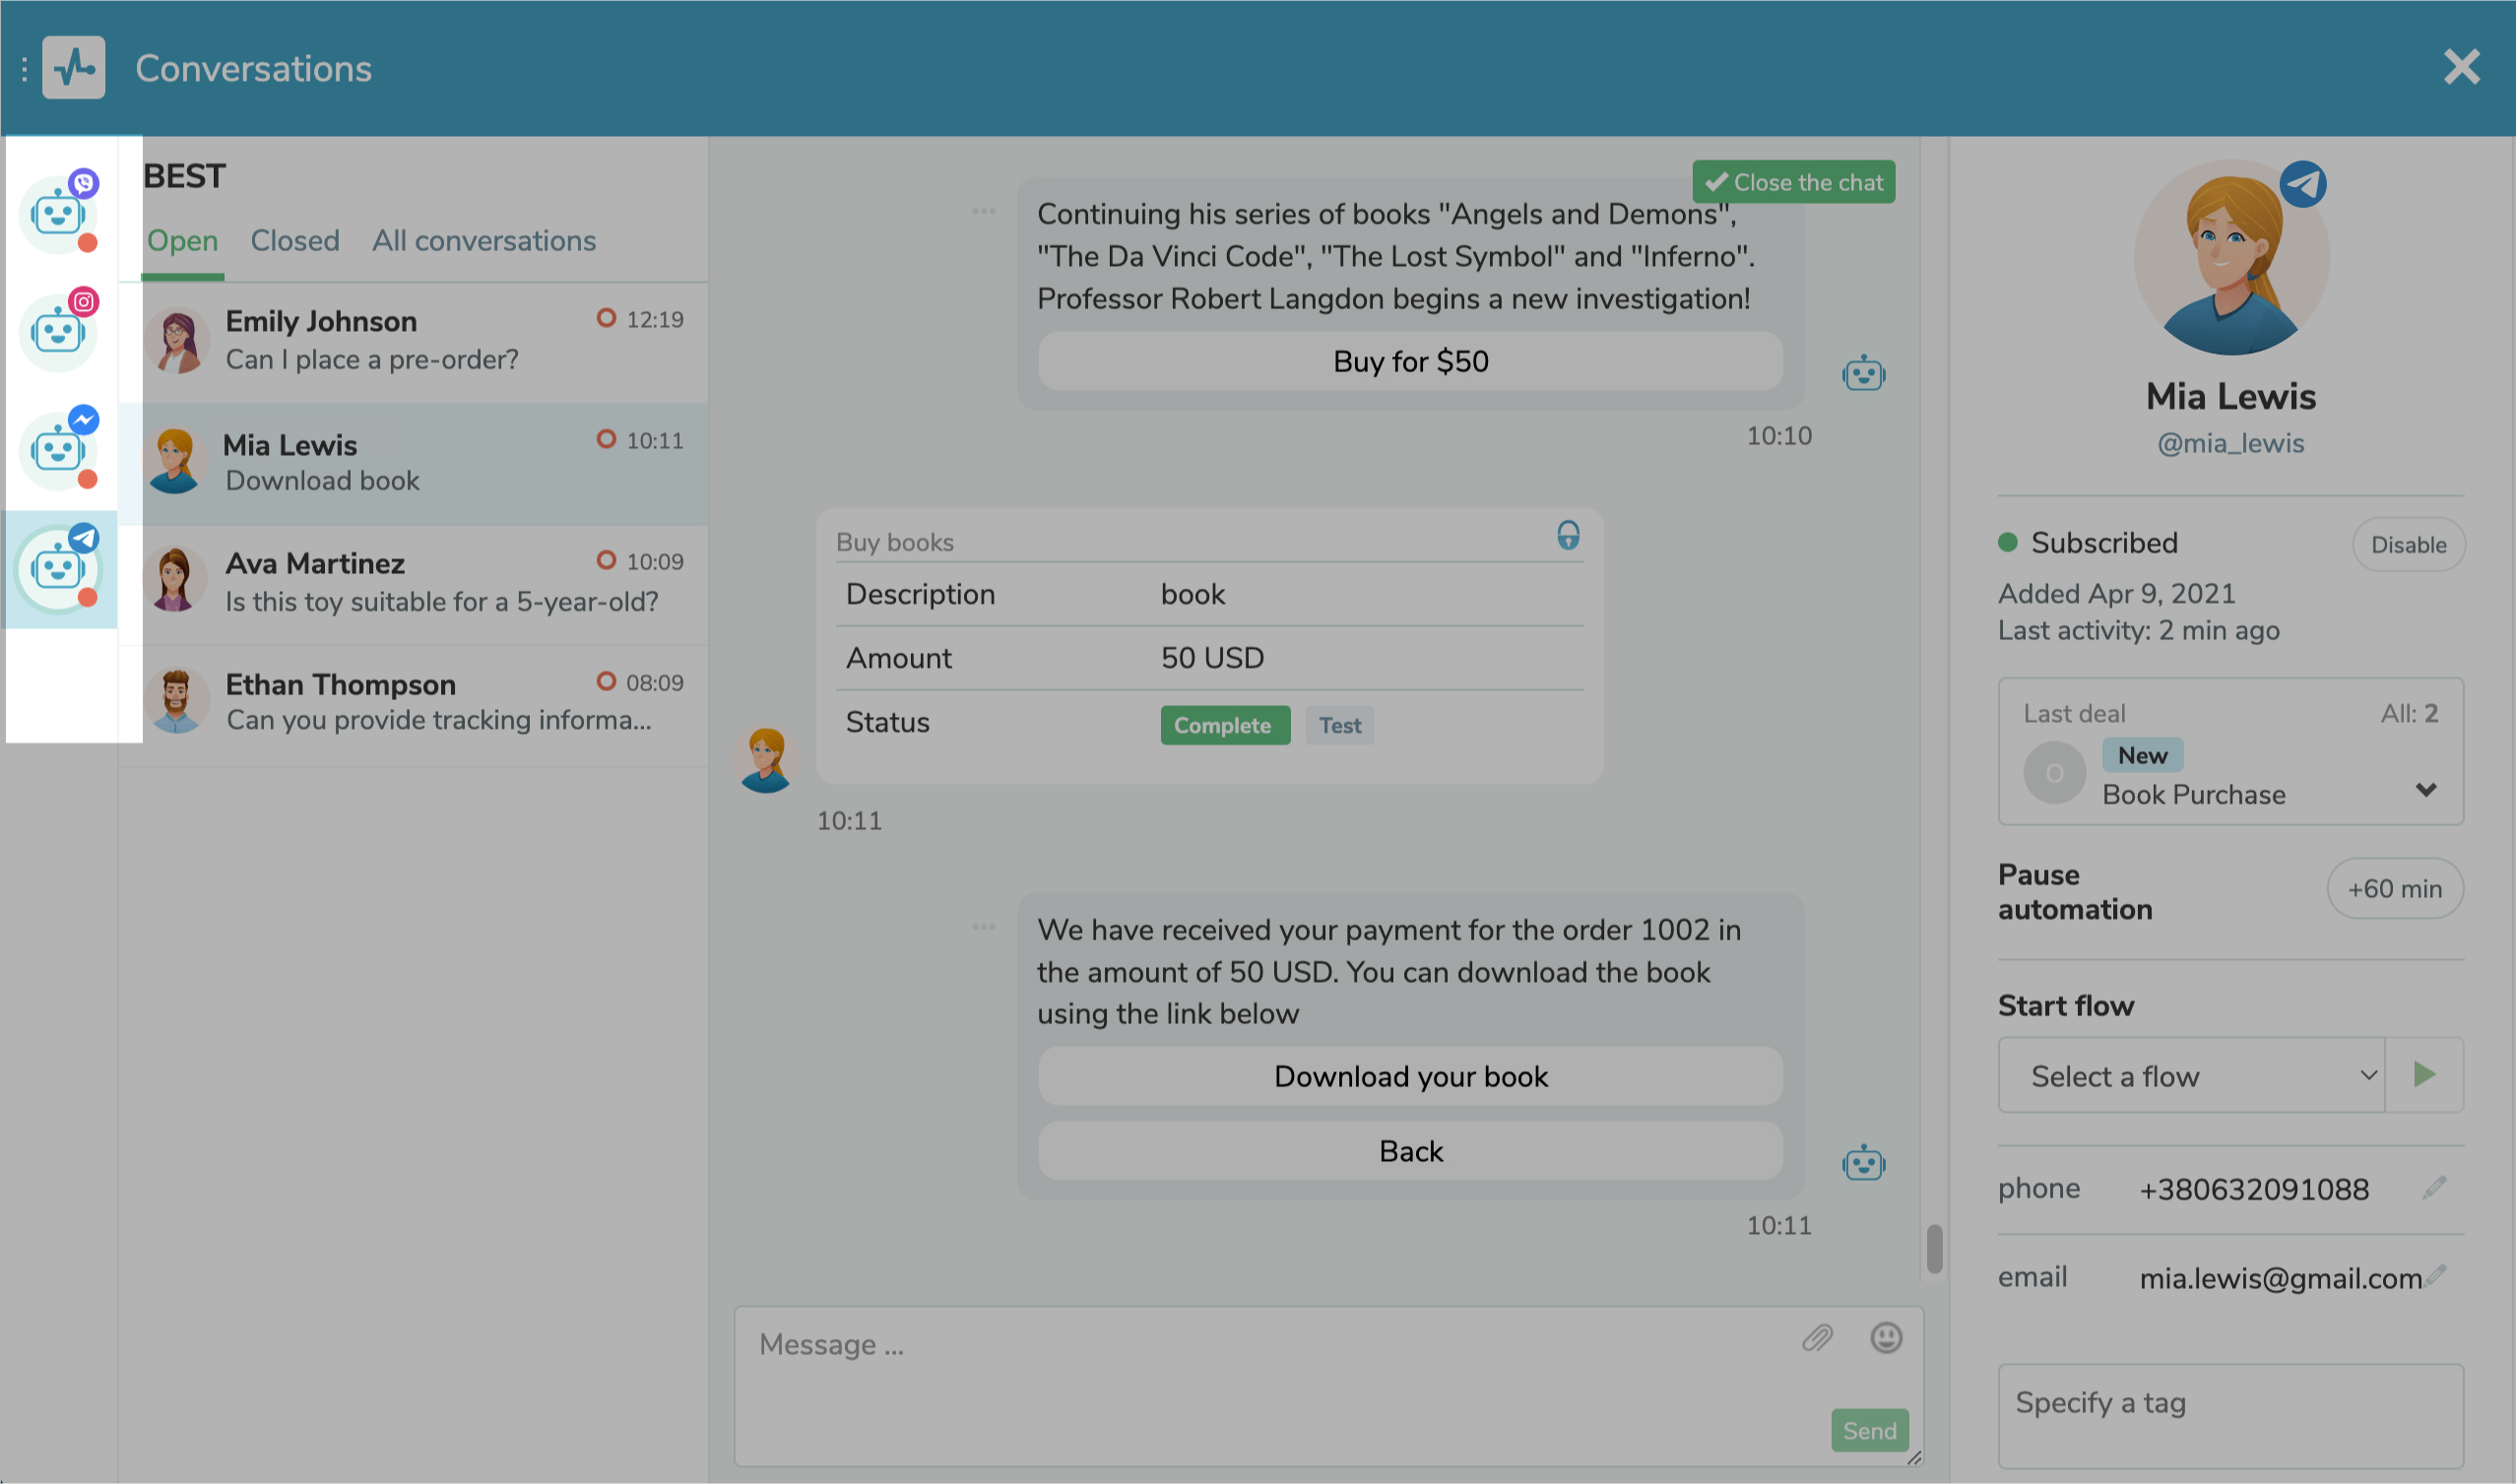
Task: Click the emoji icon in message input
Action: [1886, 1337]
